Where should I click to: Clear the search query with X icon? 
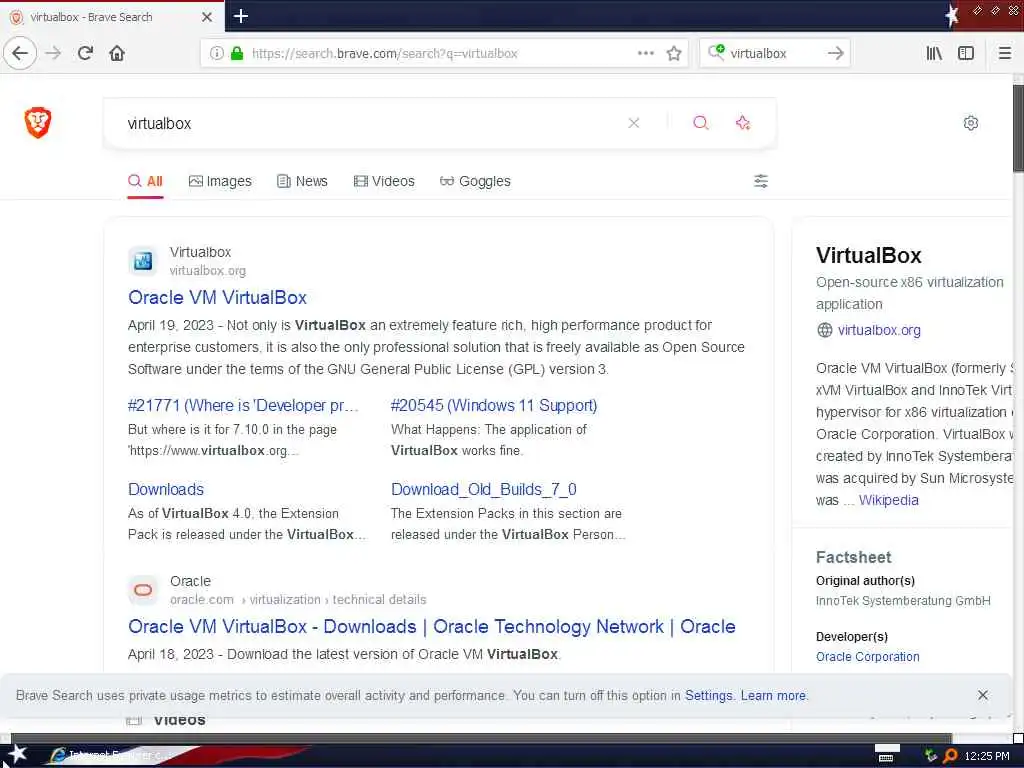633,123
